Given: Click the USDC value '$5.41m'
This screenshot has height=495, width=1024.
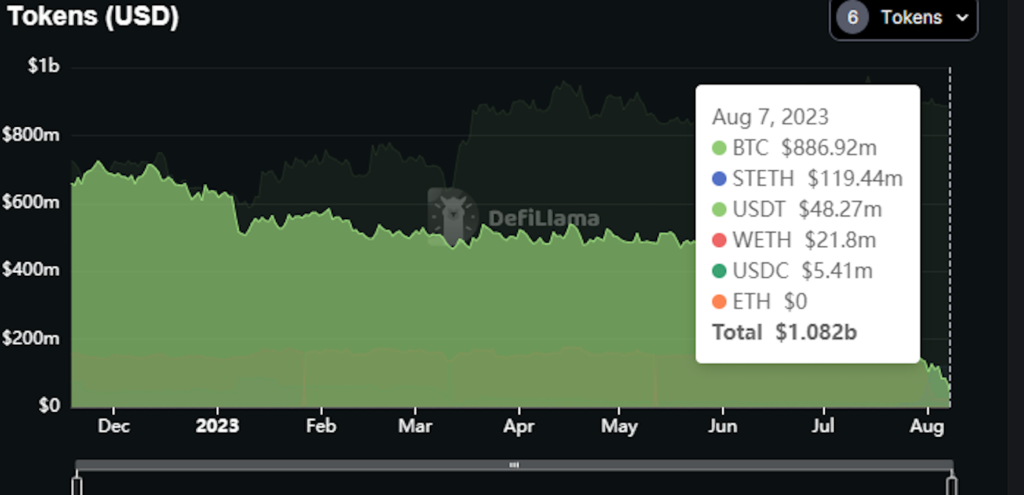Looking at the screenshot, I should tap(837, 271).
